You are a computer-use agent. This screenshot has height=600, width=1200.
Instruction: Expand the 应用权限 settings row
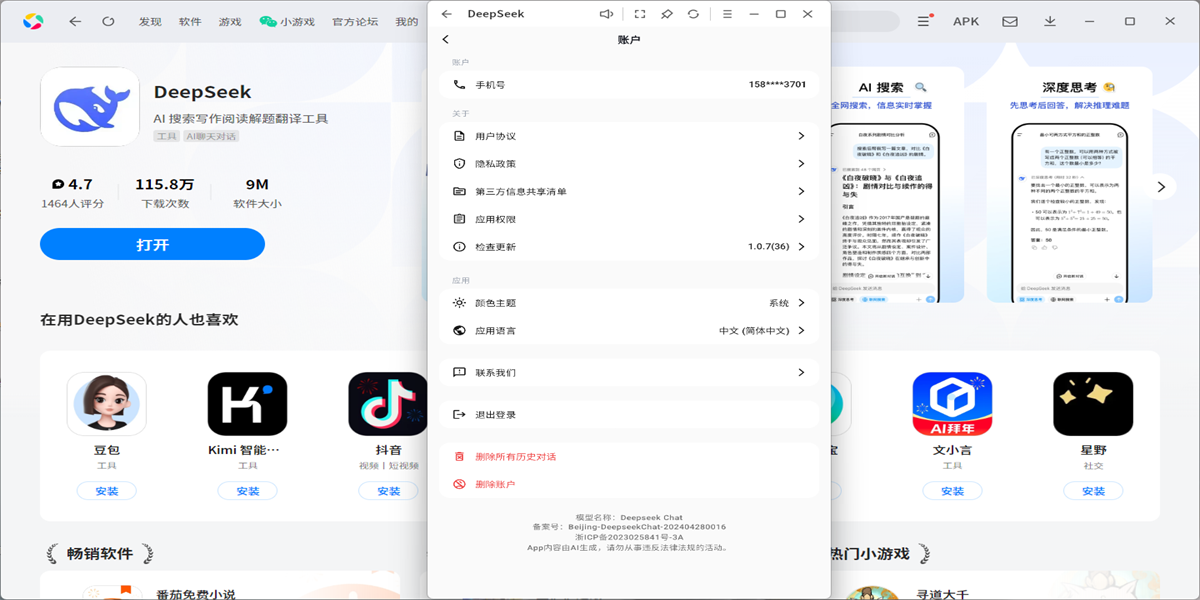628,218
